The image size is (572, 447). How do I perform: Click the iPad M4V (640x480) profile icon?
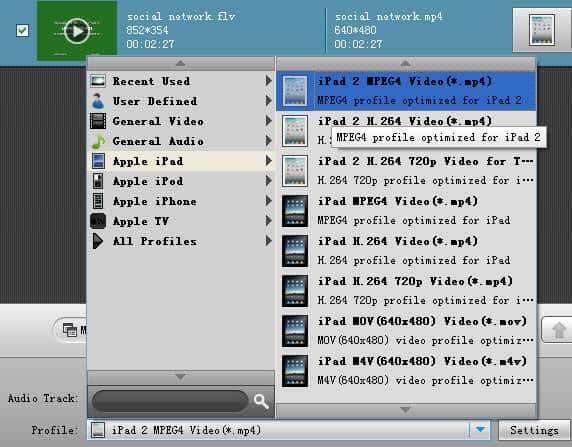295,371
